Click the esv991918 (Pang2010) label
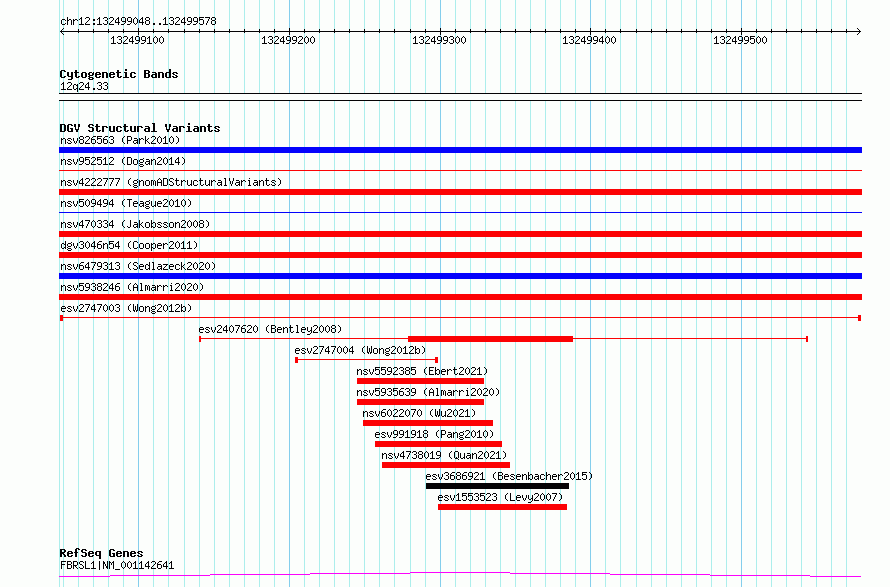Viewport: 890px width, 587px height. coord(434,434)
